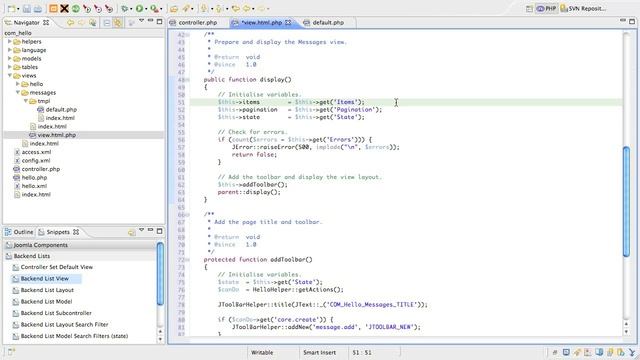Click the orange square toolbar icon
The height and width of the screenshot is (360, 640).
53,8
